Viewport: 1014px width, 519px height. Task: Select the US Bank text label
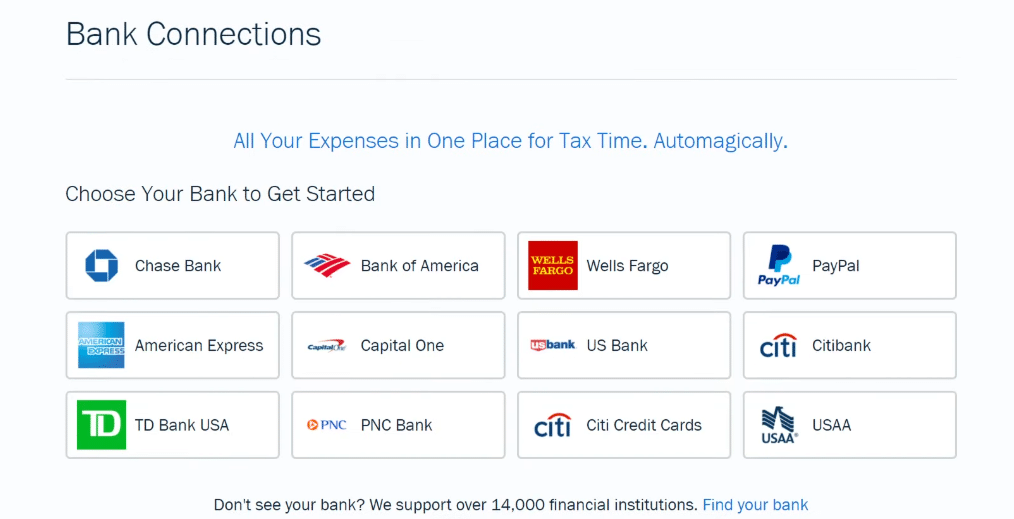click(617, 345)
